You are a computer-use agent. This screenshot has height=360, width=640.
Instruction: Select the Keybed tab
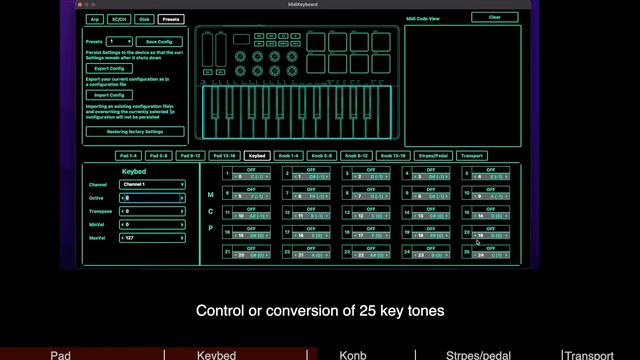[257, 156]
